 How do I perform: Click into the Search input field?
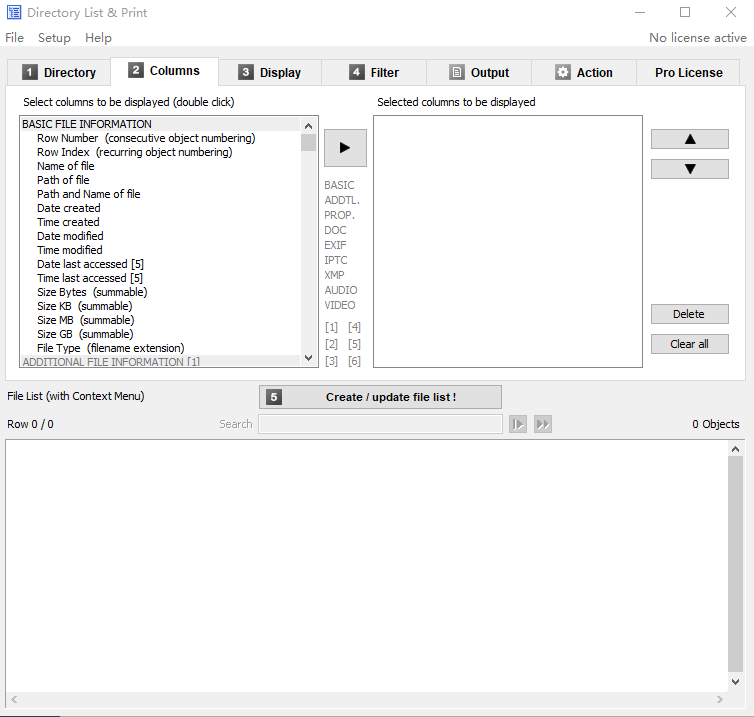pyautogui.click(x=380, y=424)
